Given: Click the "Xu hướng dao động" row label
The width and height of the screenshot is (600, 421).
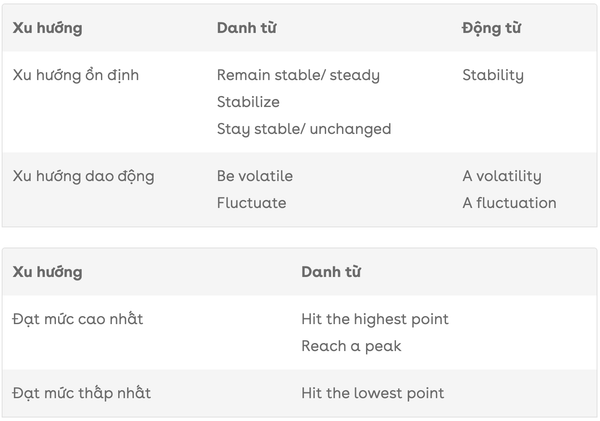Looking at the screenshot, I should [x=83, y=176].
